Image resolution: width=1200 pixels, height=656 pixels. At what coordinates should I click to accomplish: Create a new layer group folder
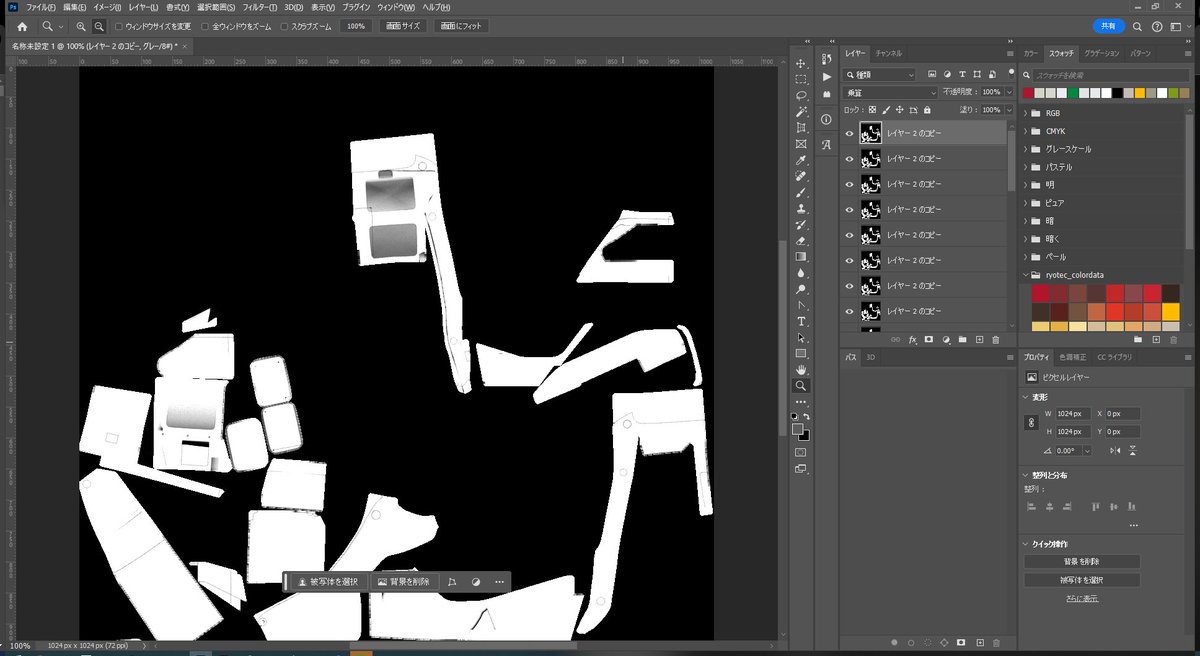(962, 340)
